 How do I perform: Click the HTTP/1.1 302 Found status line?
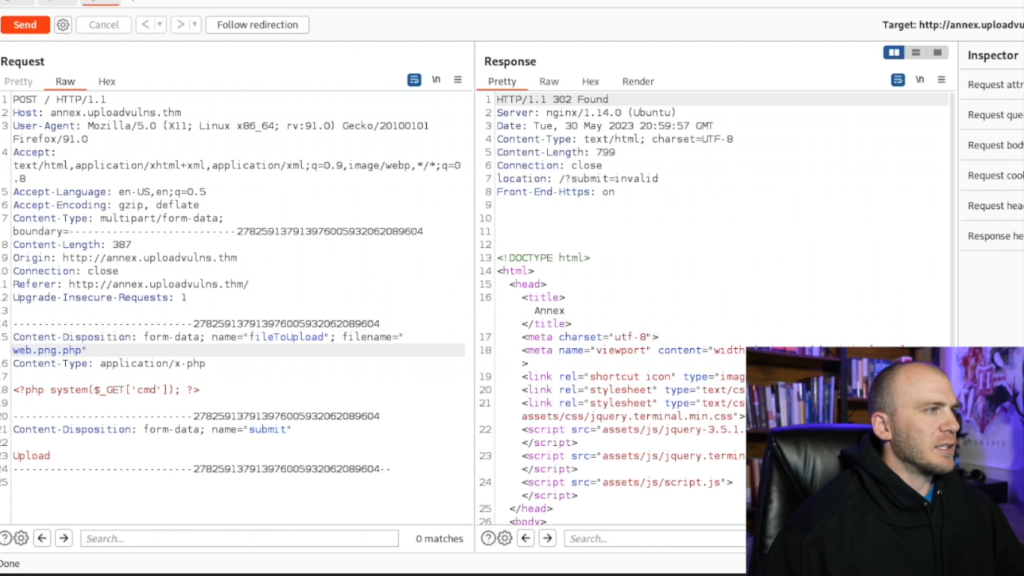click(x=552, y=99)
